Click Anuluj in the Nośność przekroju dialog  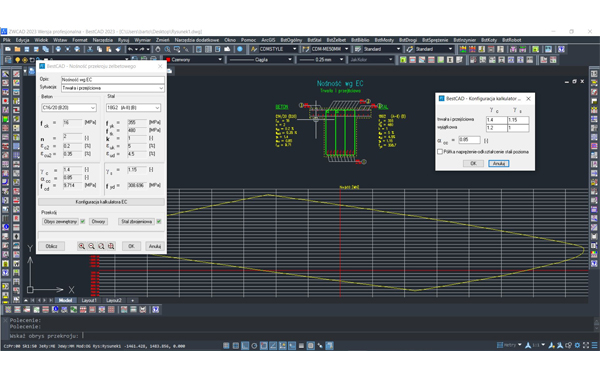155,246
